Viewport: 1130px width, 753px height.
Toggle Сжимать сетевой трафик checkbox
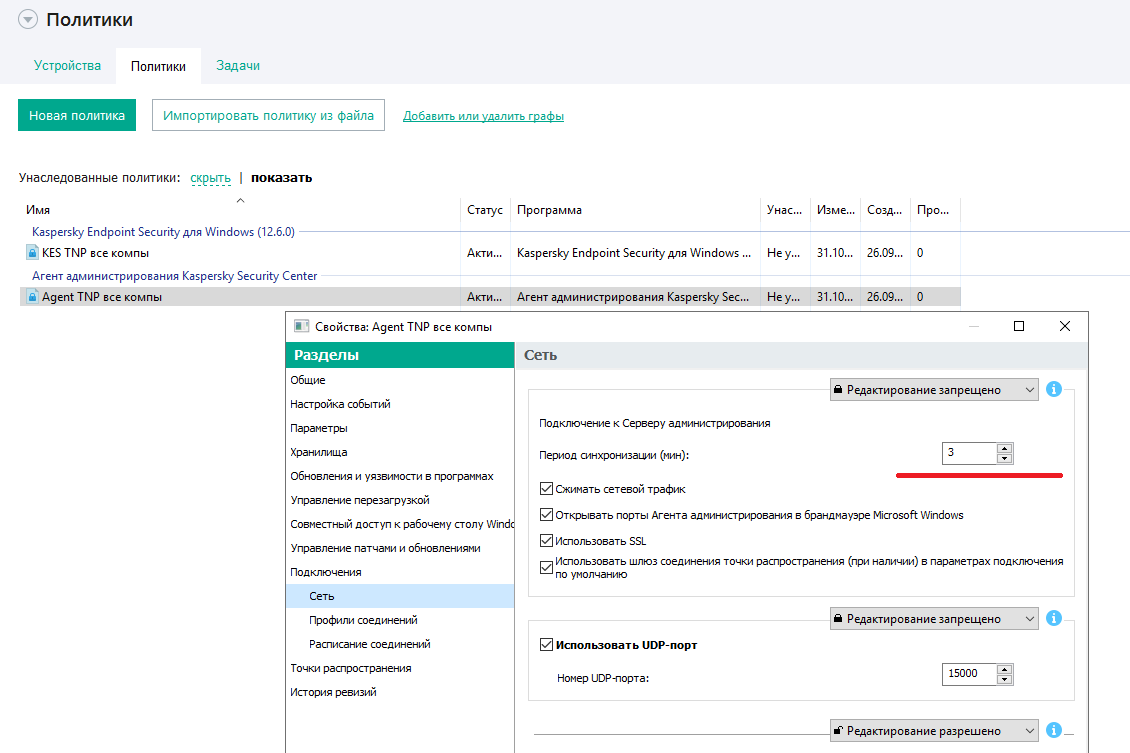click(546, 489)
